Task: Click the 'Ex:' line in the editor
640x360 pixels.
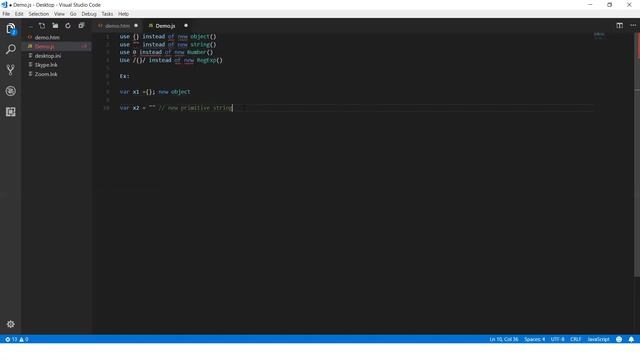Action: coord(124,76)
